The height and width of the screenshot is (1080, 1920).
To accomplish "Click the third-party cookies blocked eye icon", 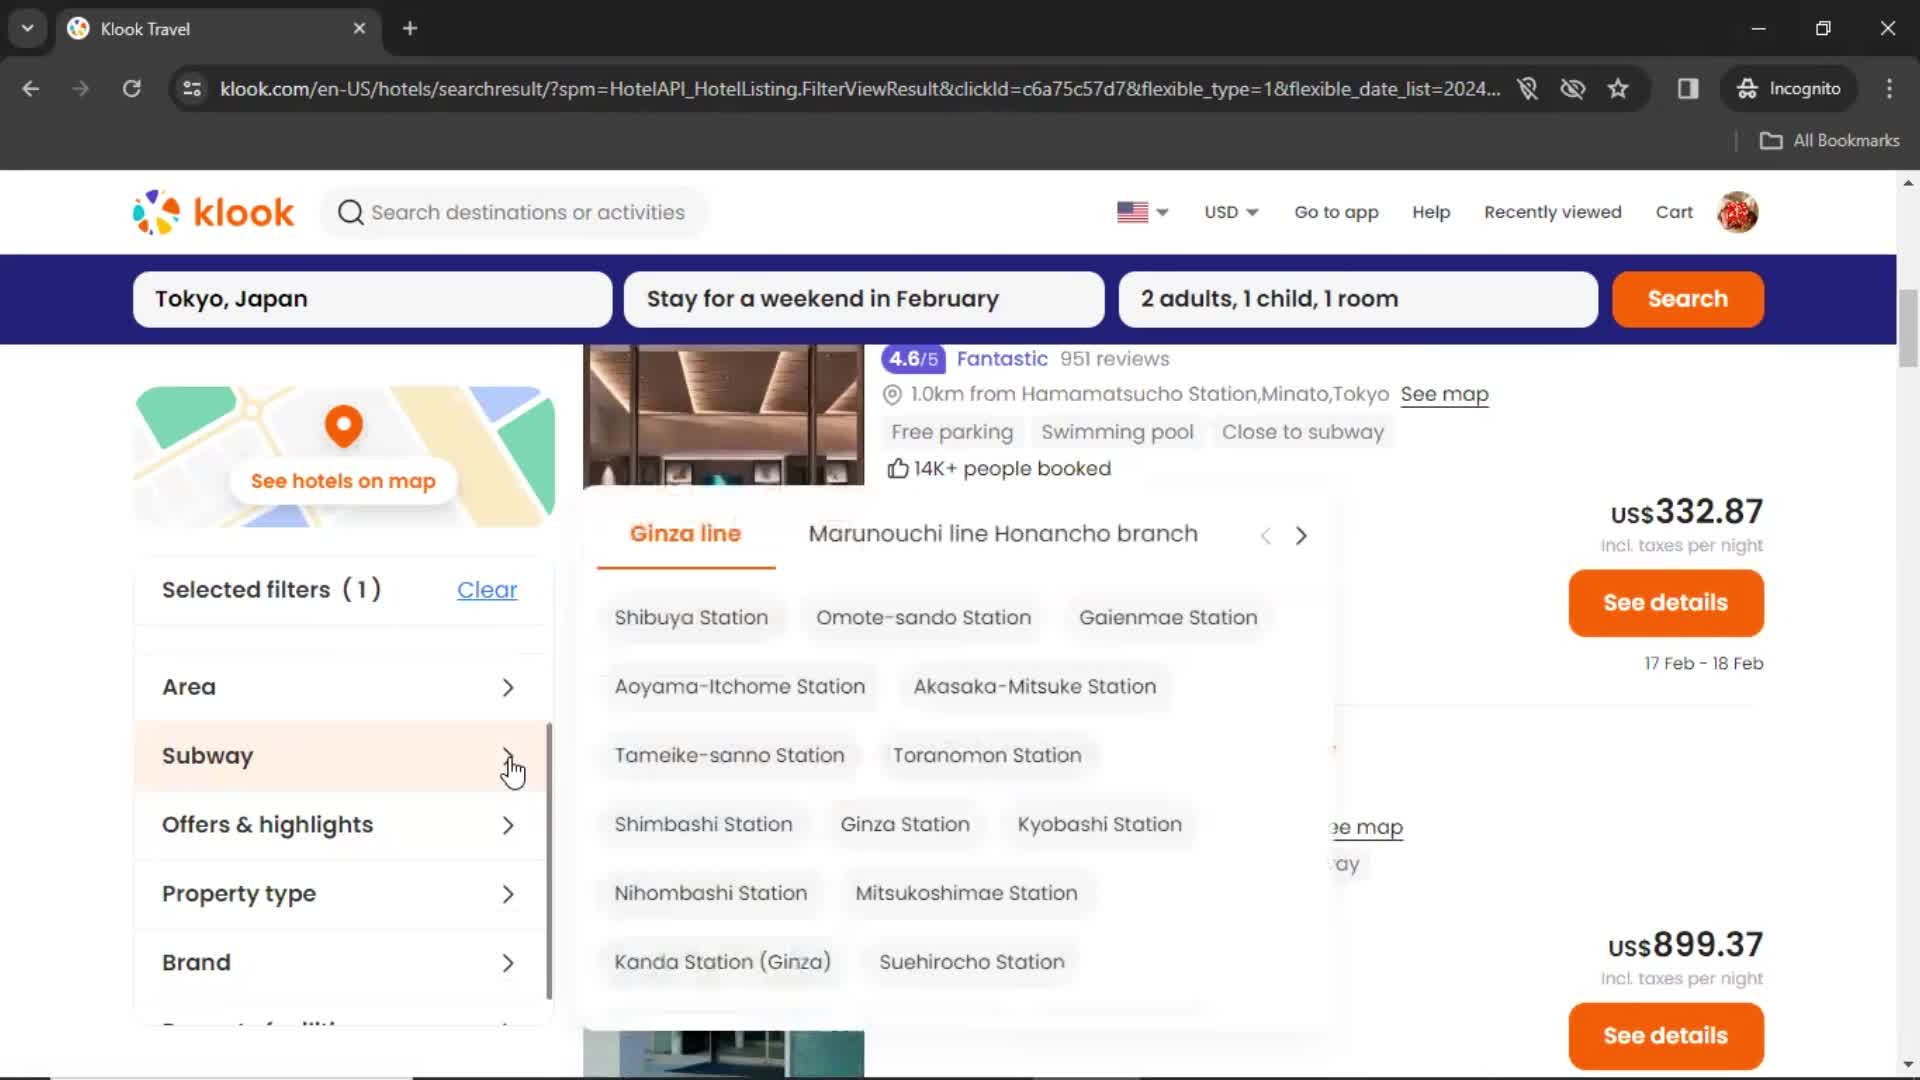I will [x=1573, y=89].
